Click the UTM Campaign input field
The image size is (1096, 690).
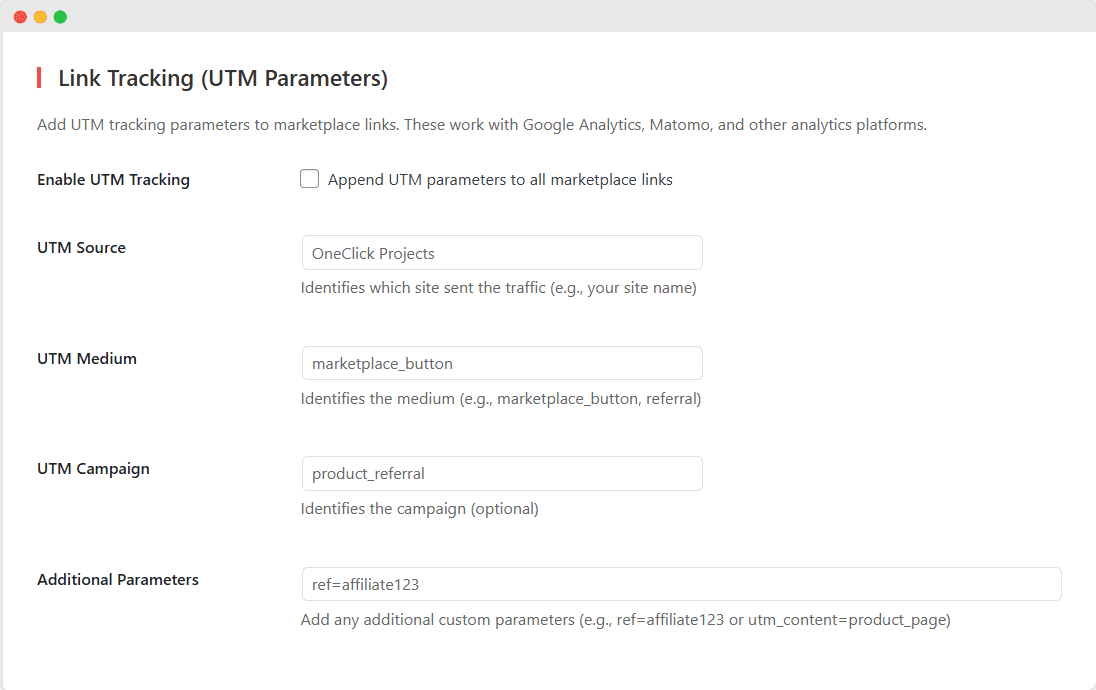[502, 473]
